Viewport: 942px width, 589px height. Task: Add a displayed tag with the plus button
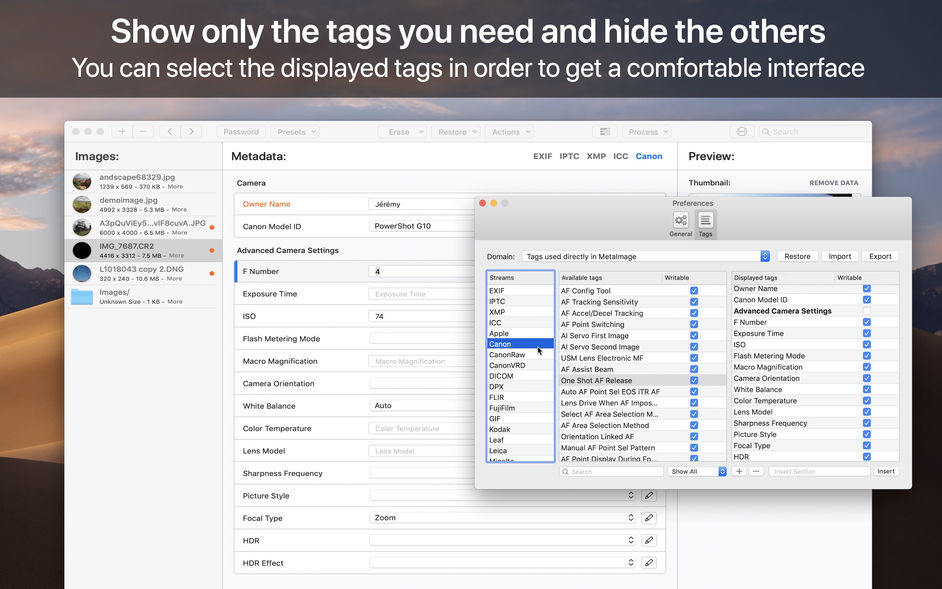pyautogui.click(x=739, y=471)
